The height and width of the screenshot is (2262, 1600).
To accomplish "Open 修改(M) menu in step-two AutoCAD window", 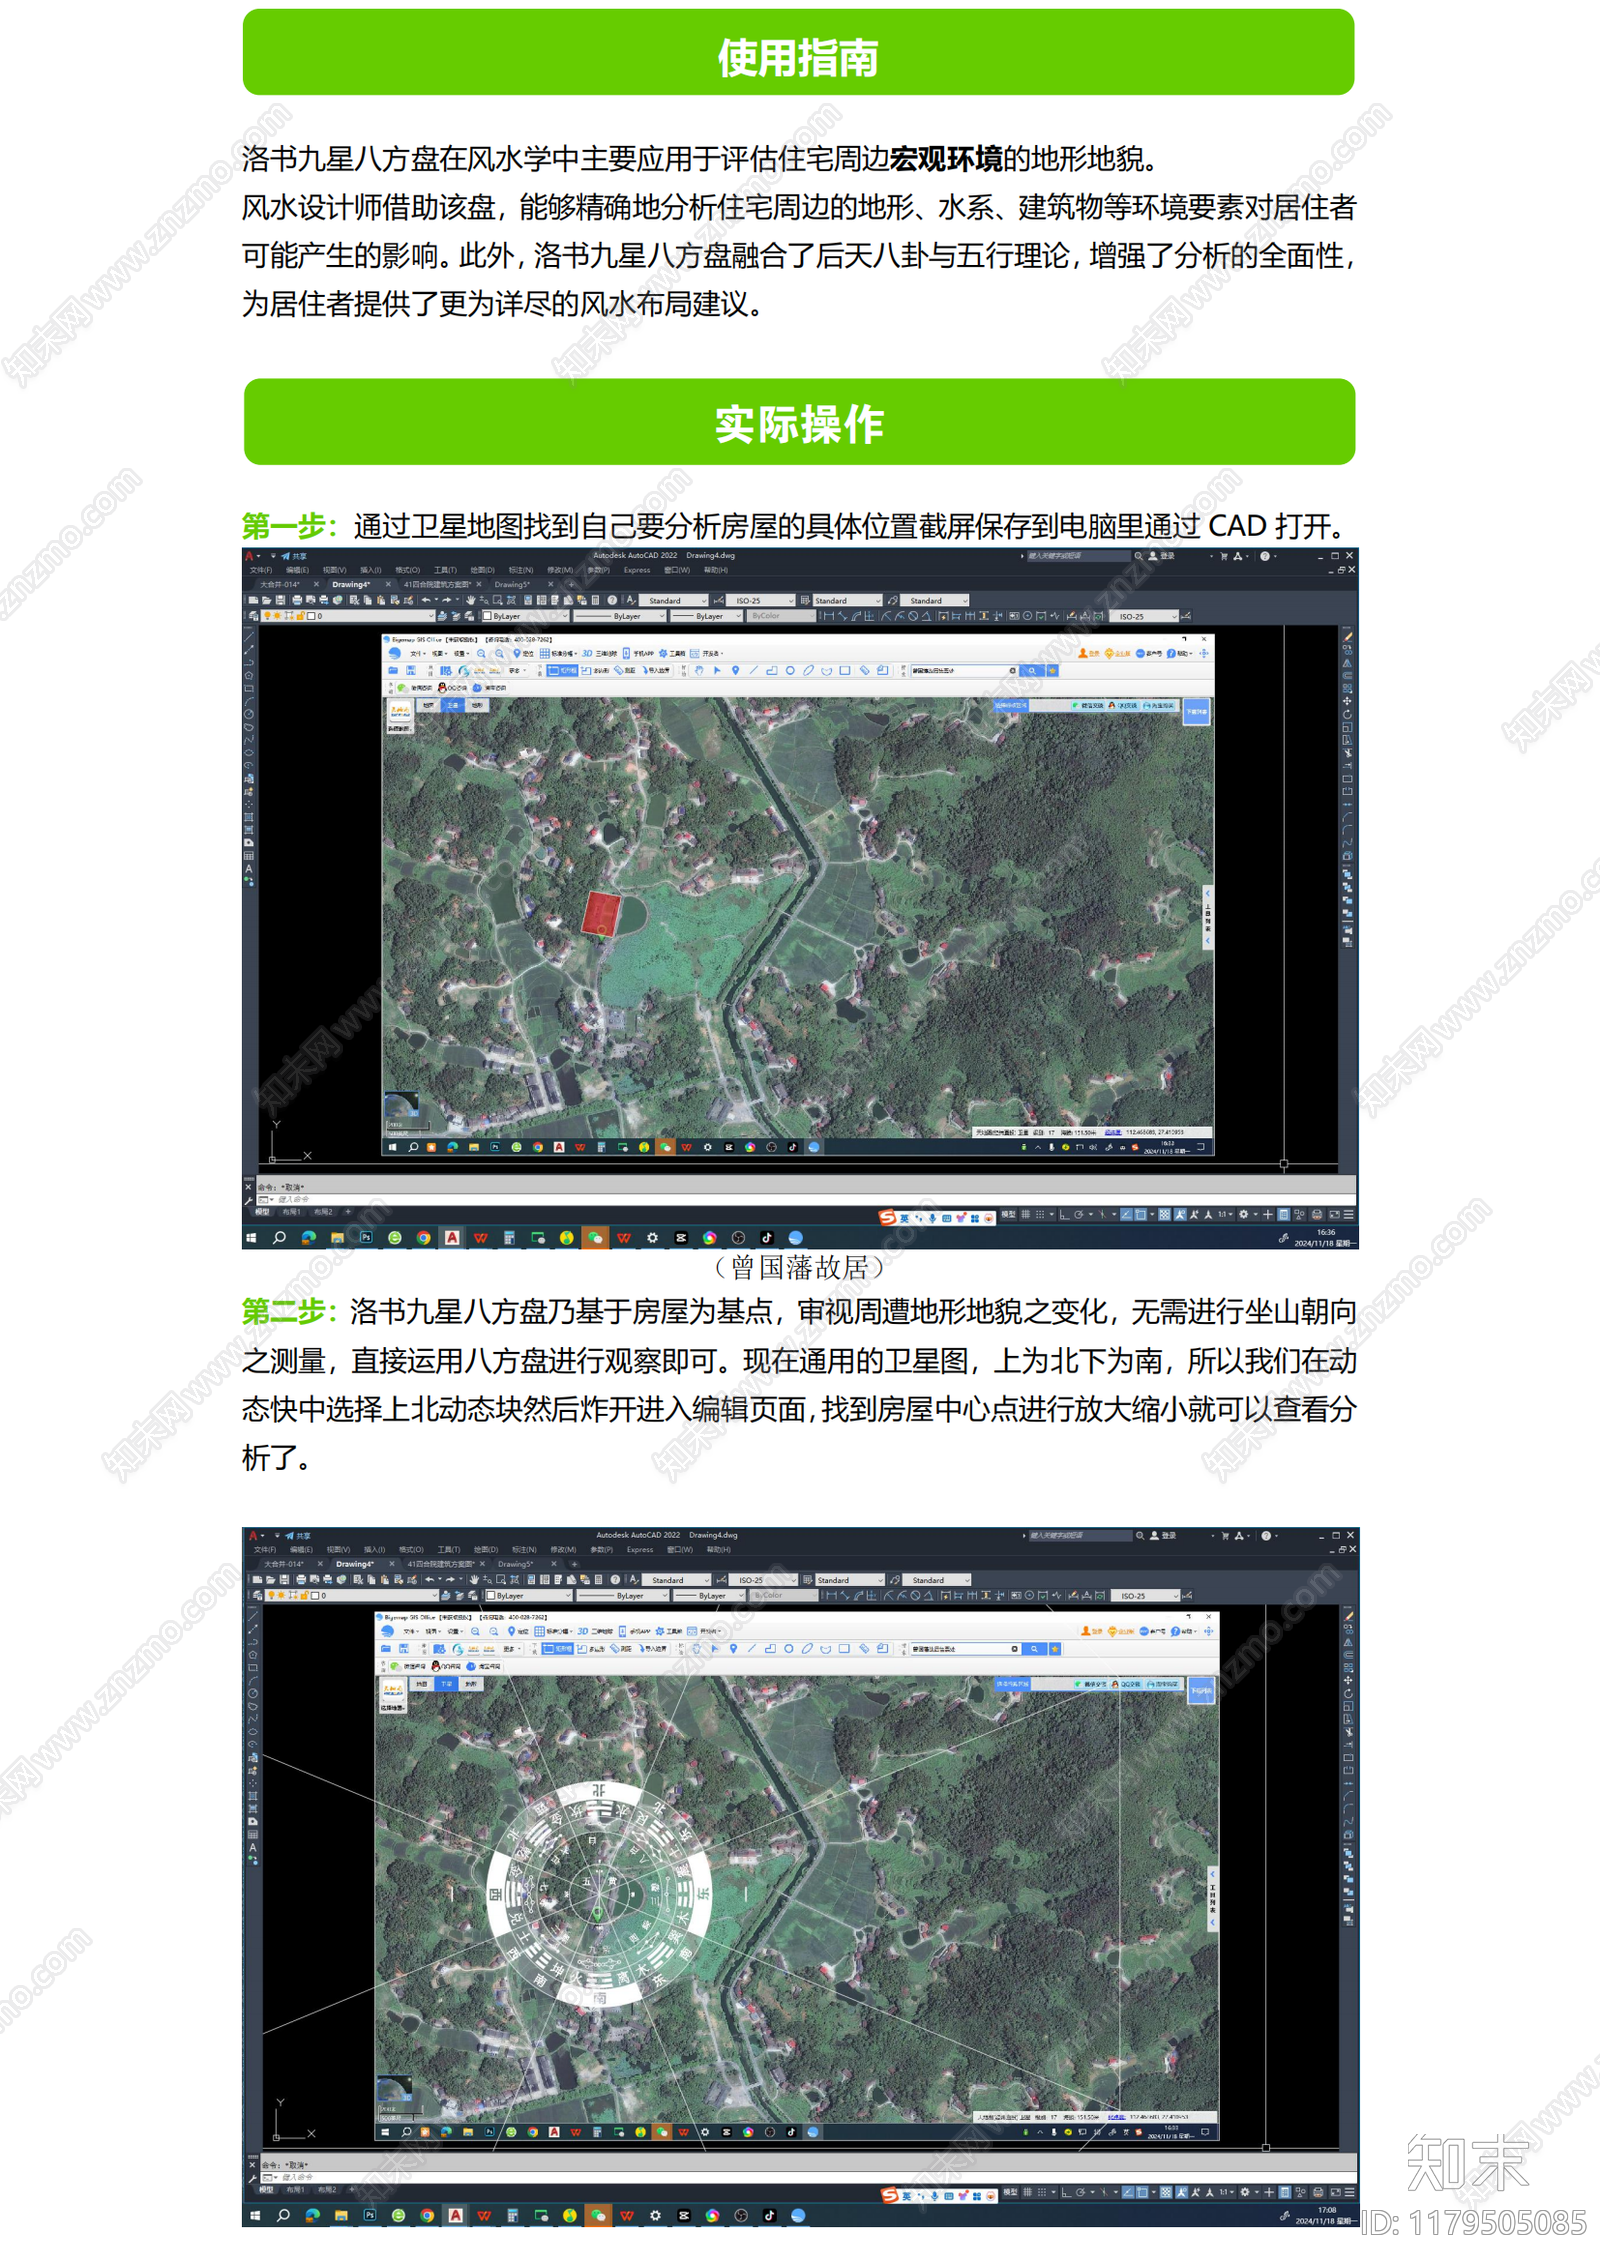I will (x=563, y=1549).
